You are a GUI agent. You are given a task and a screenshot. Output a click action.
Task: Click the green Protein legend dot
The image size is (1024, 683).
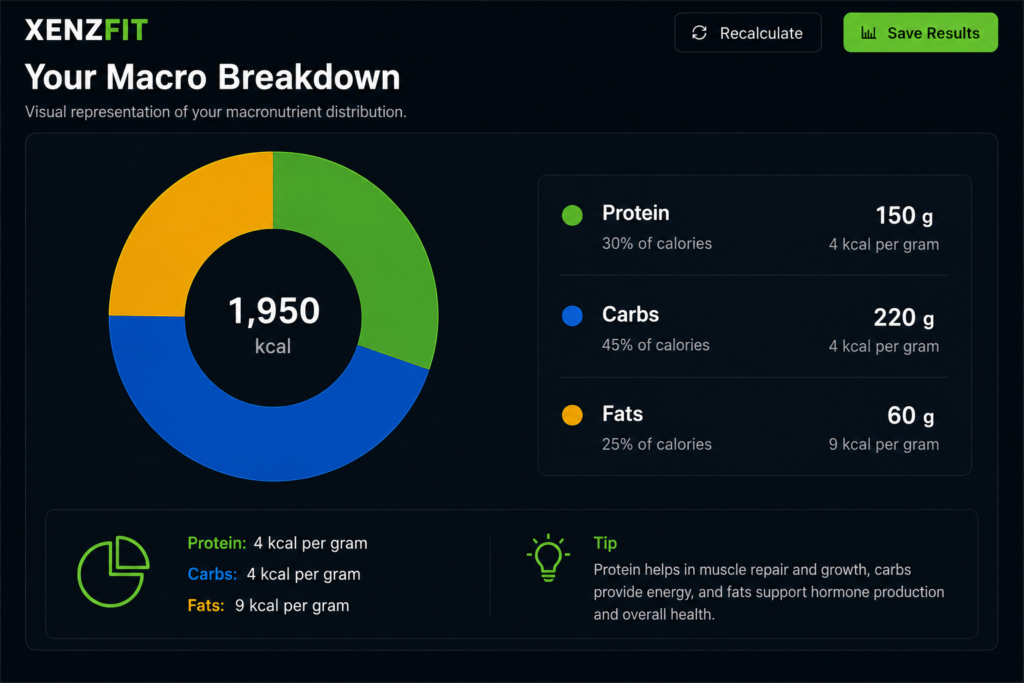(572, 215)
